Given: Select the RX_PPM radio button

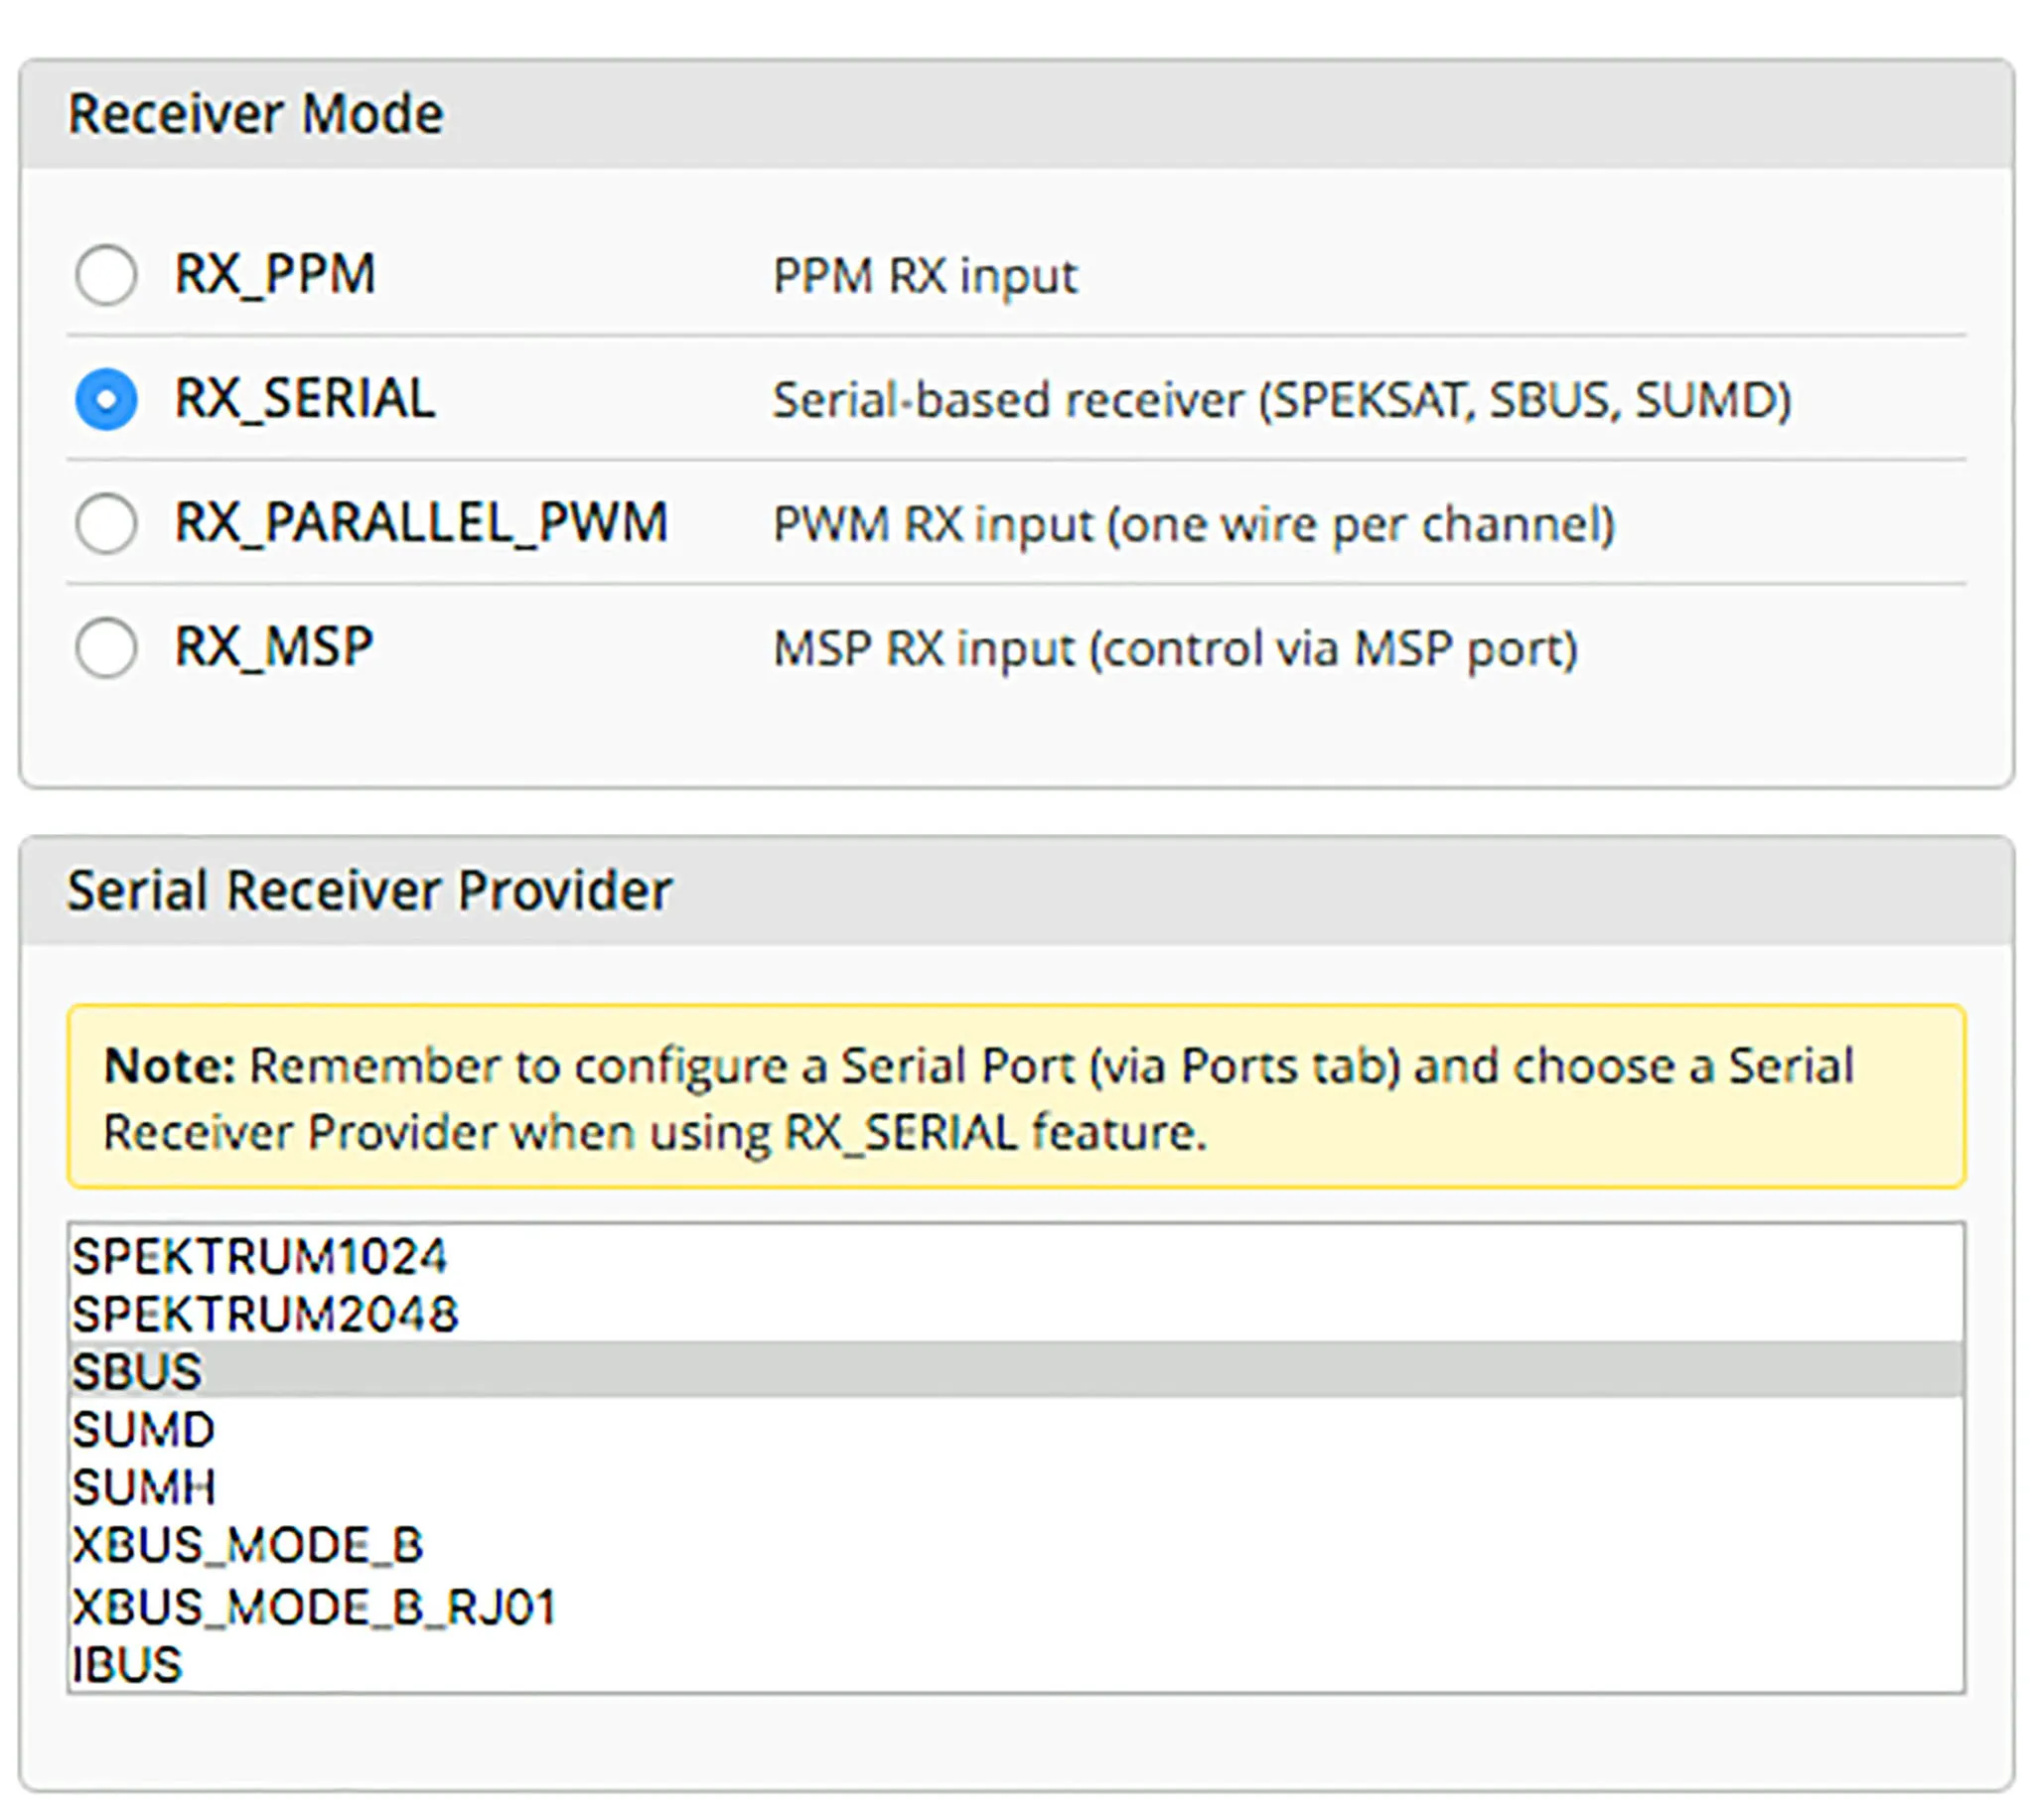Looking at the screenshot, I should click(106, 275).
